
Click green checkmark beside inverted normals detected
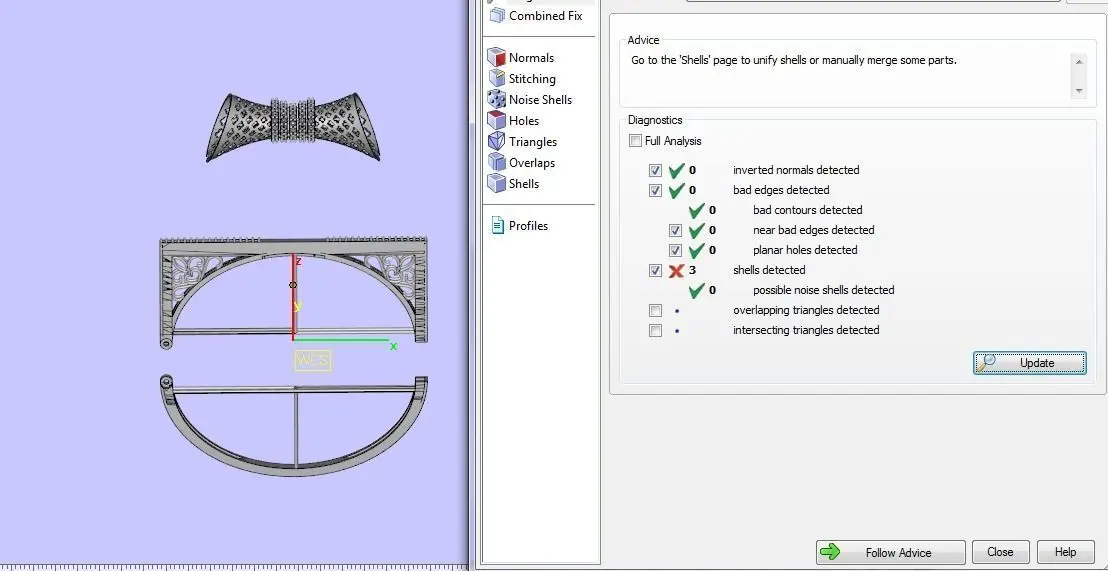[x=677, y=170]
